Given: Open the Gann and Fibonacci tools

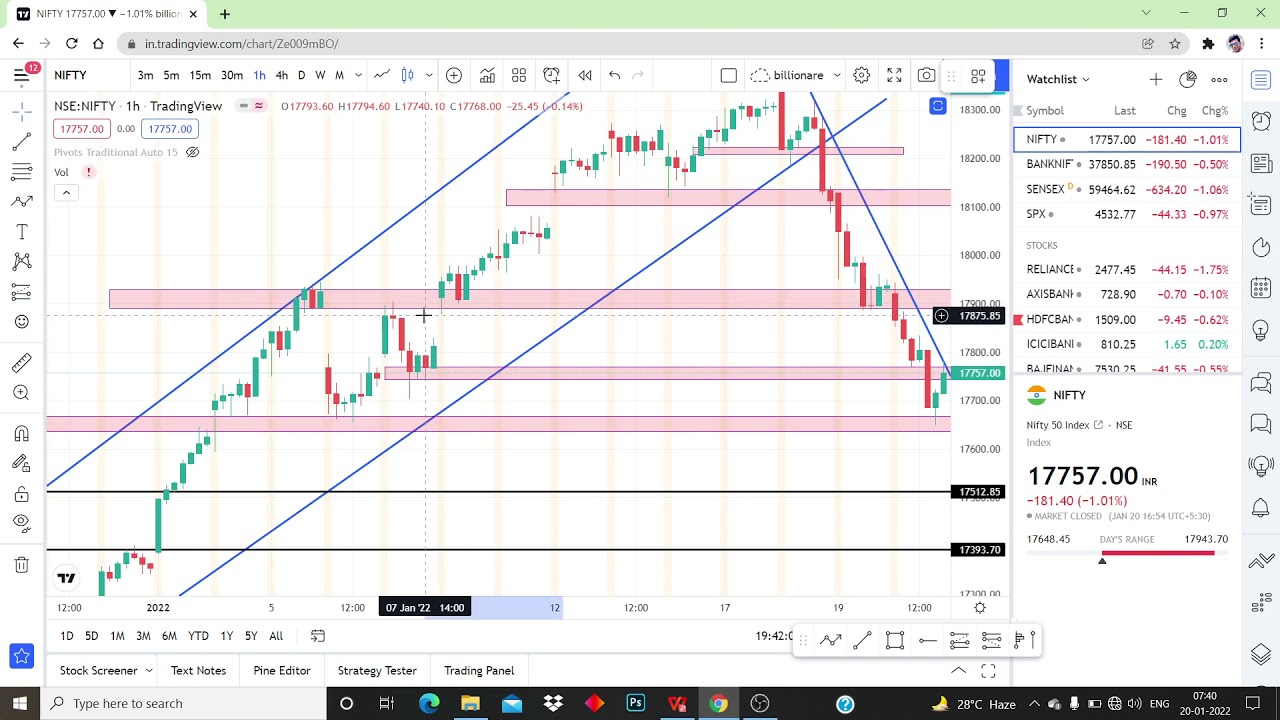Looking at the screenshot, I should [21, 171].
